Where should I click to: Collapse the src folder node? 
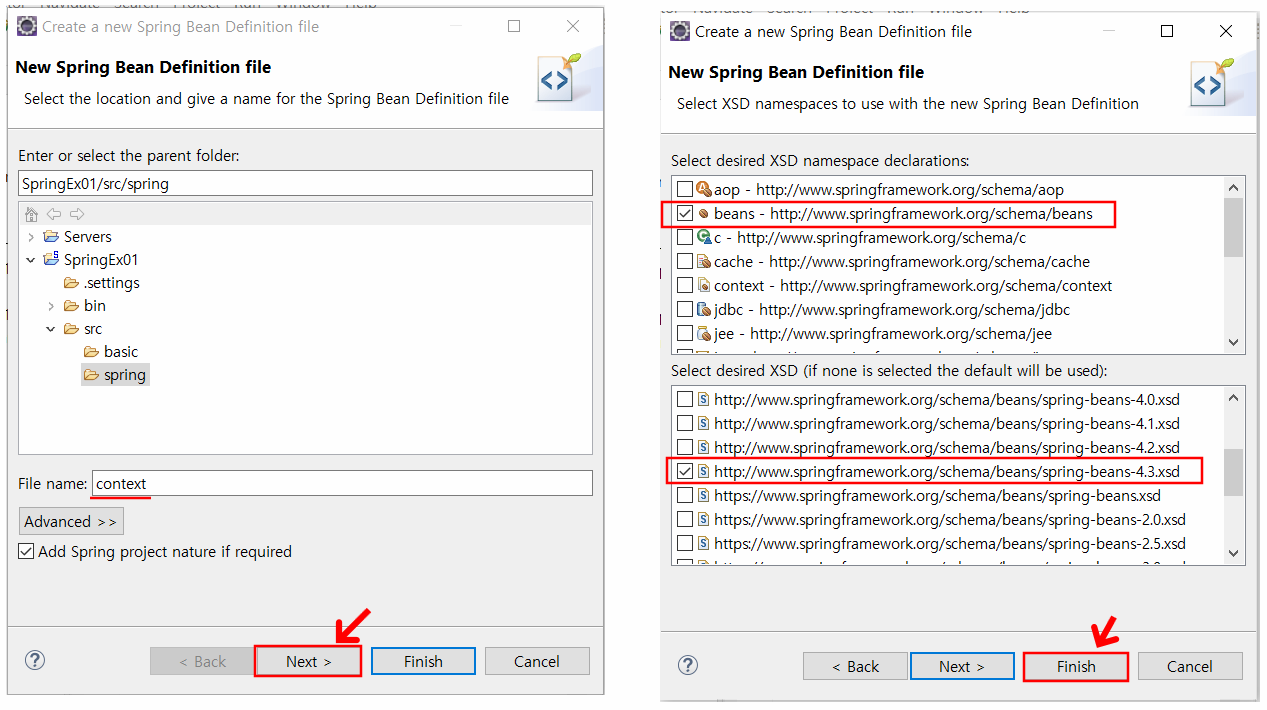coord(51,329)
